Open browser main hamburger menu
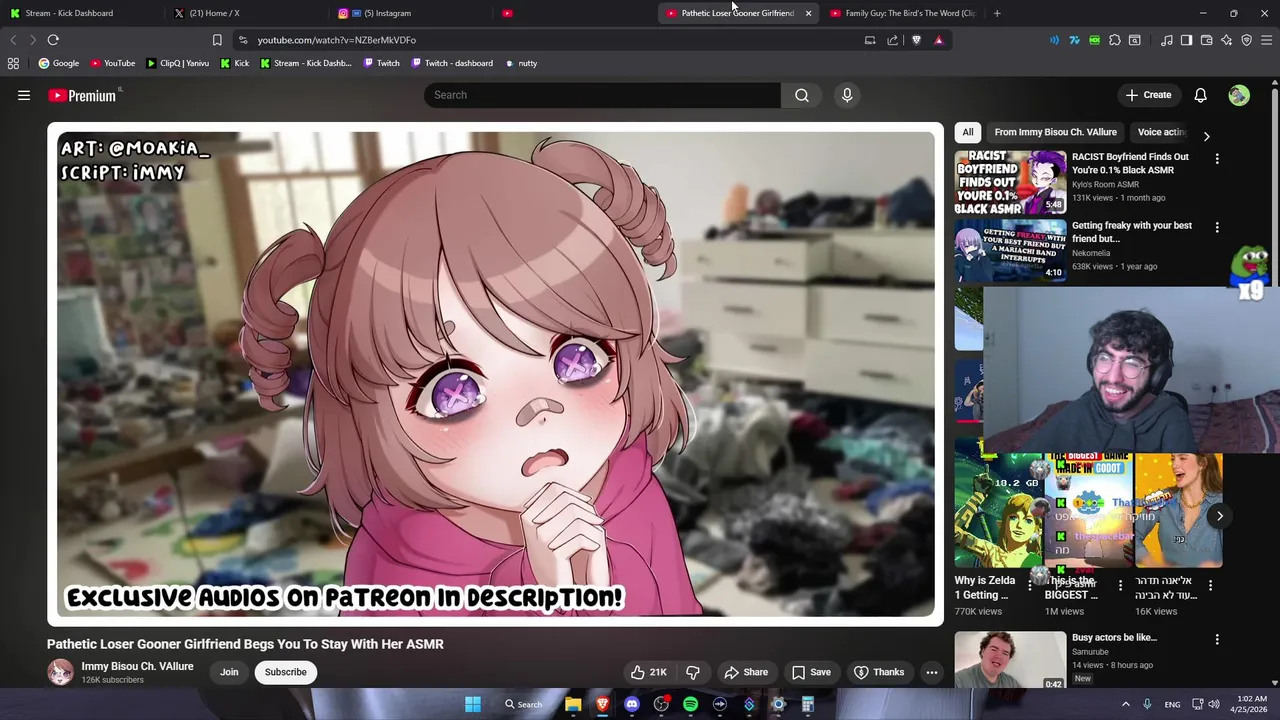 point(1267,40)
